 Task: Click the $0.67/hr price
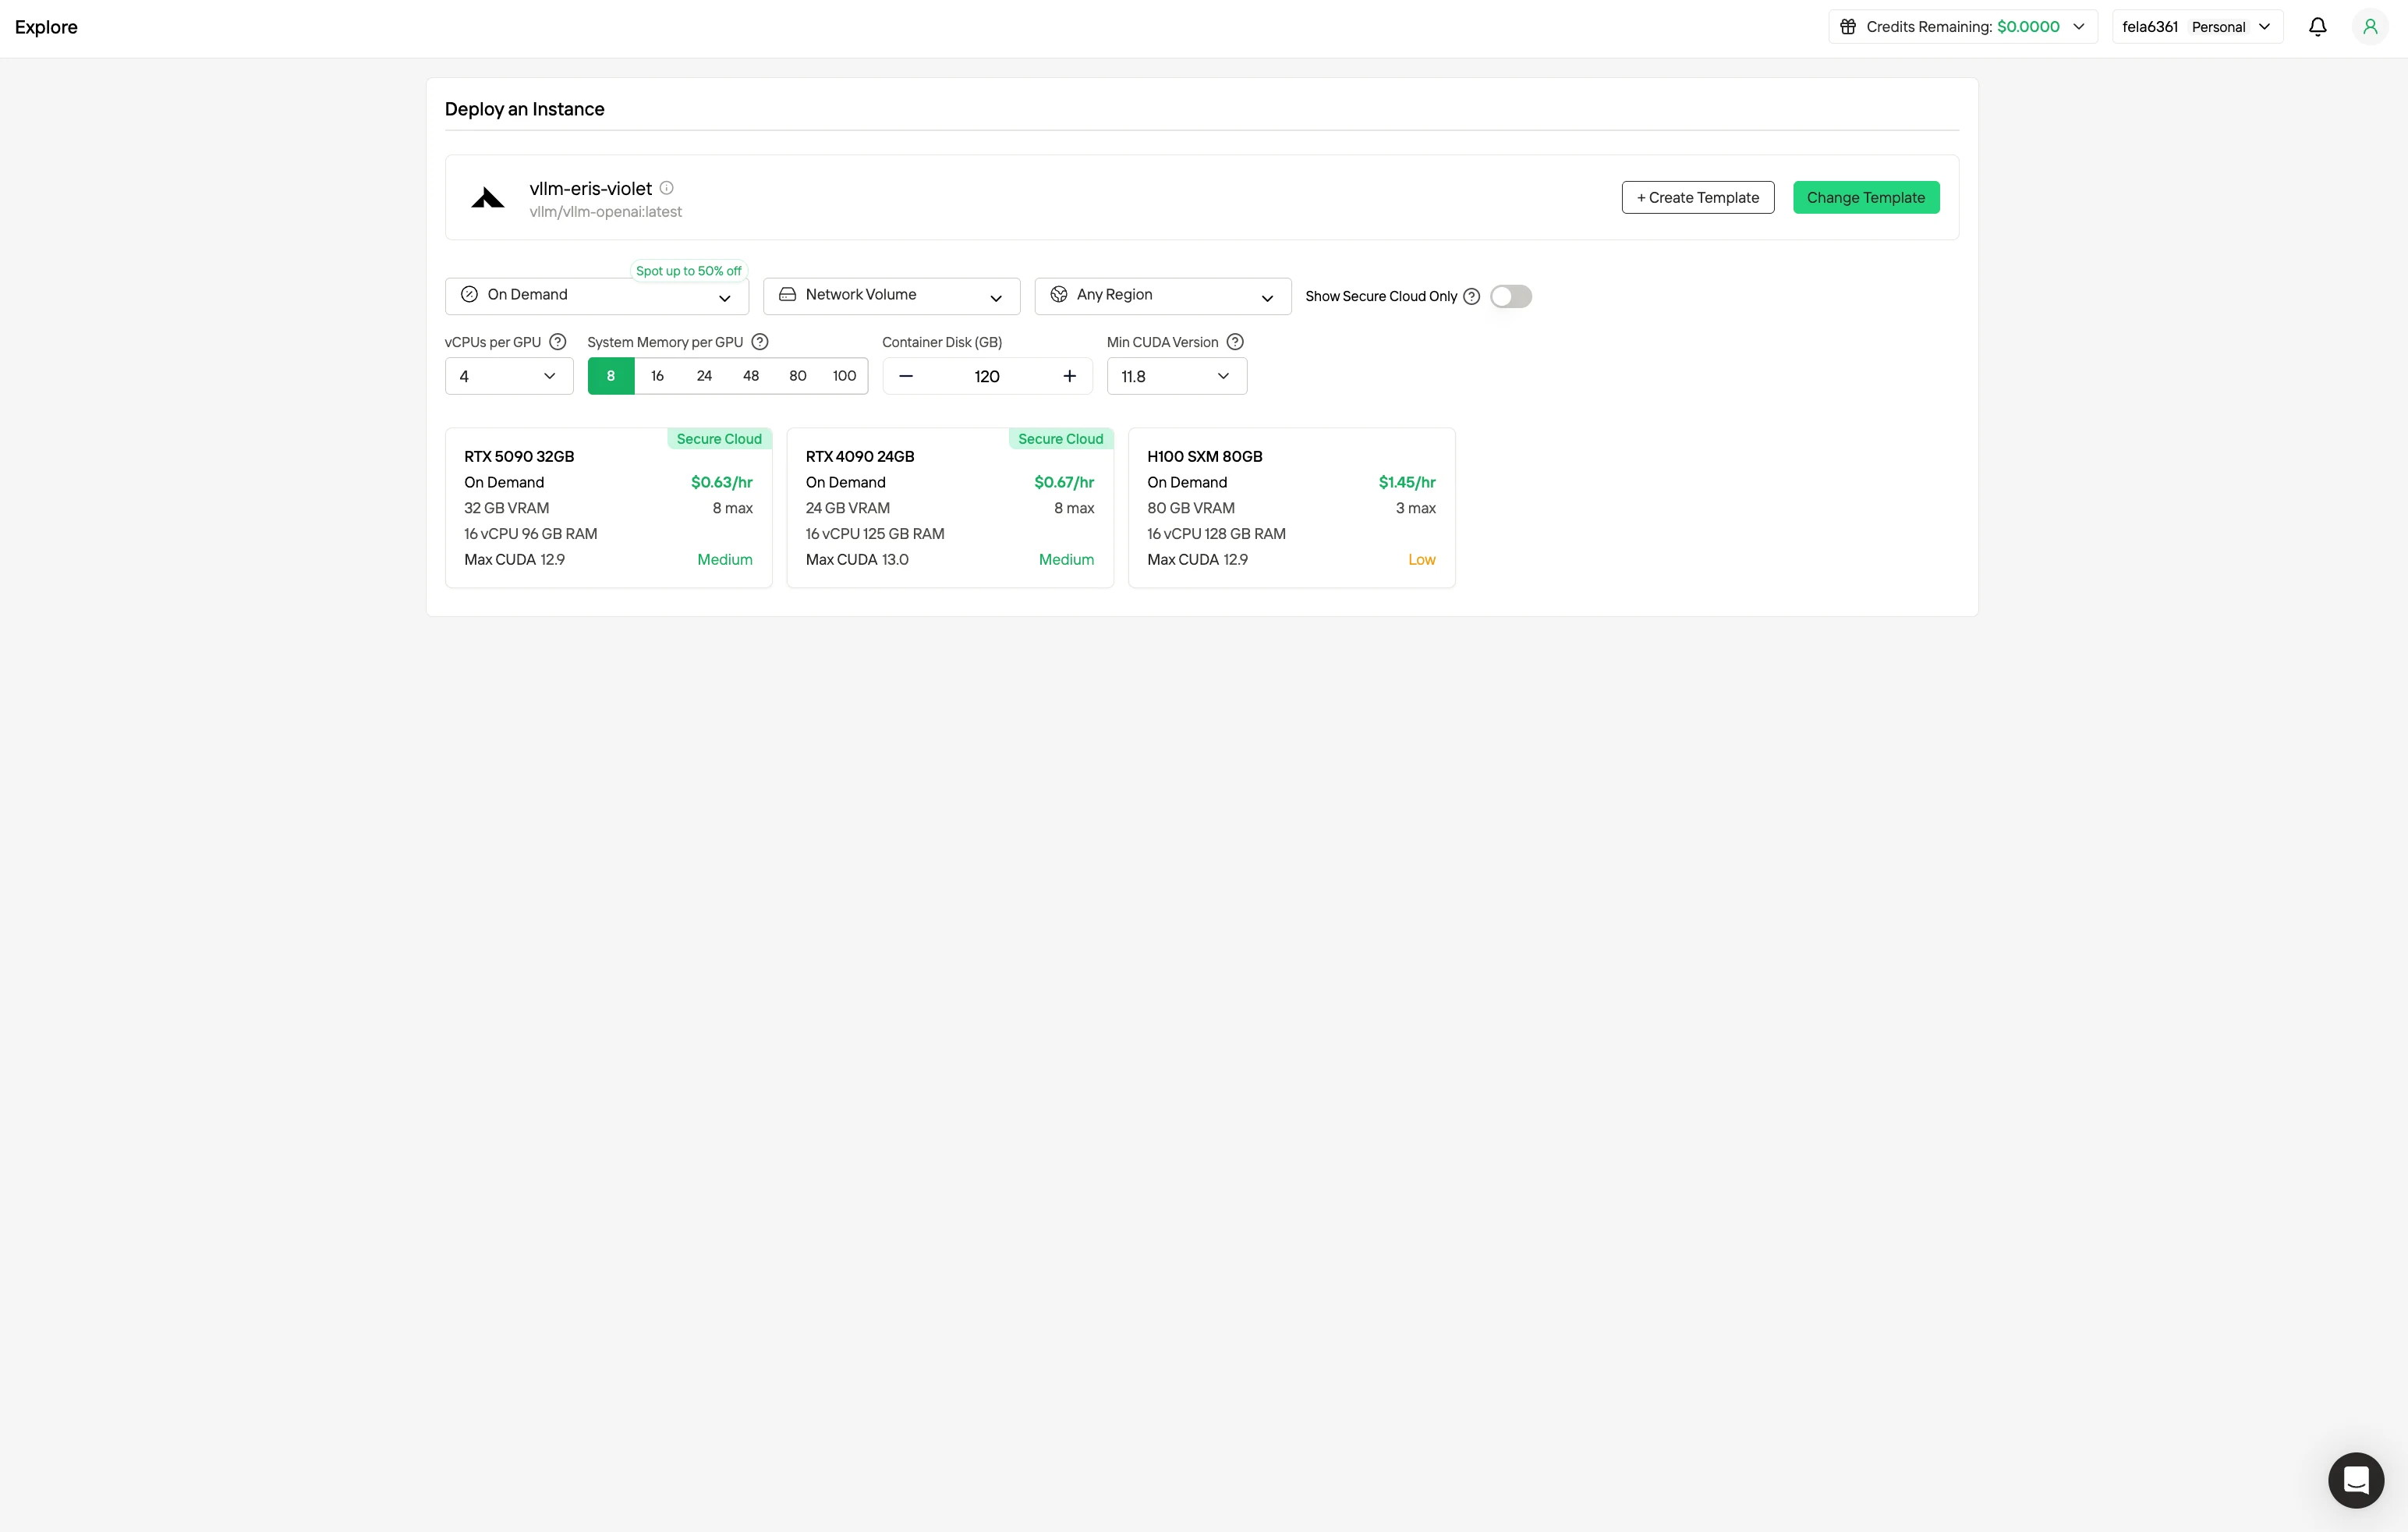1064,482
